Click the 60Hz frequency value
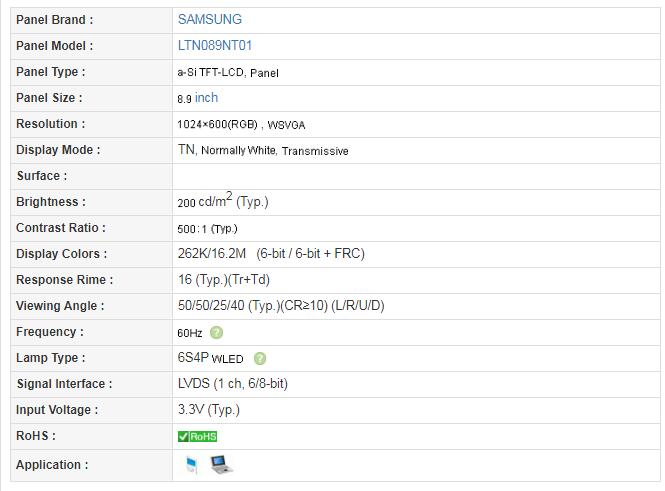Image resolution: width=665 pixels, height=491 pixels. point(190,333)
